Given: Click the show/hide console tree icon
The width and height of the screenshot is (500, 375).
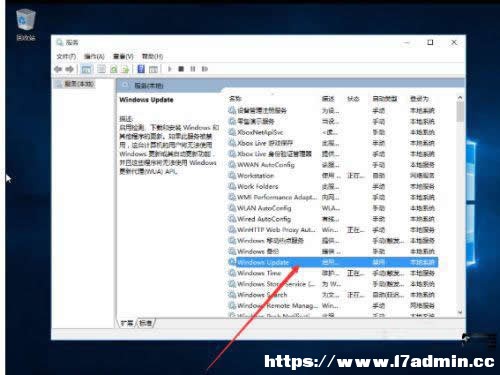Looking at the screenshot, I should point(86,69).
